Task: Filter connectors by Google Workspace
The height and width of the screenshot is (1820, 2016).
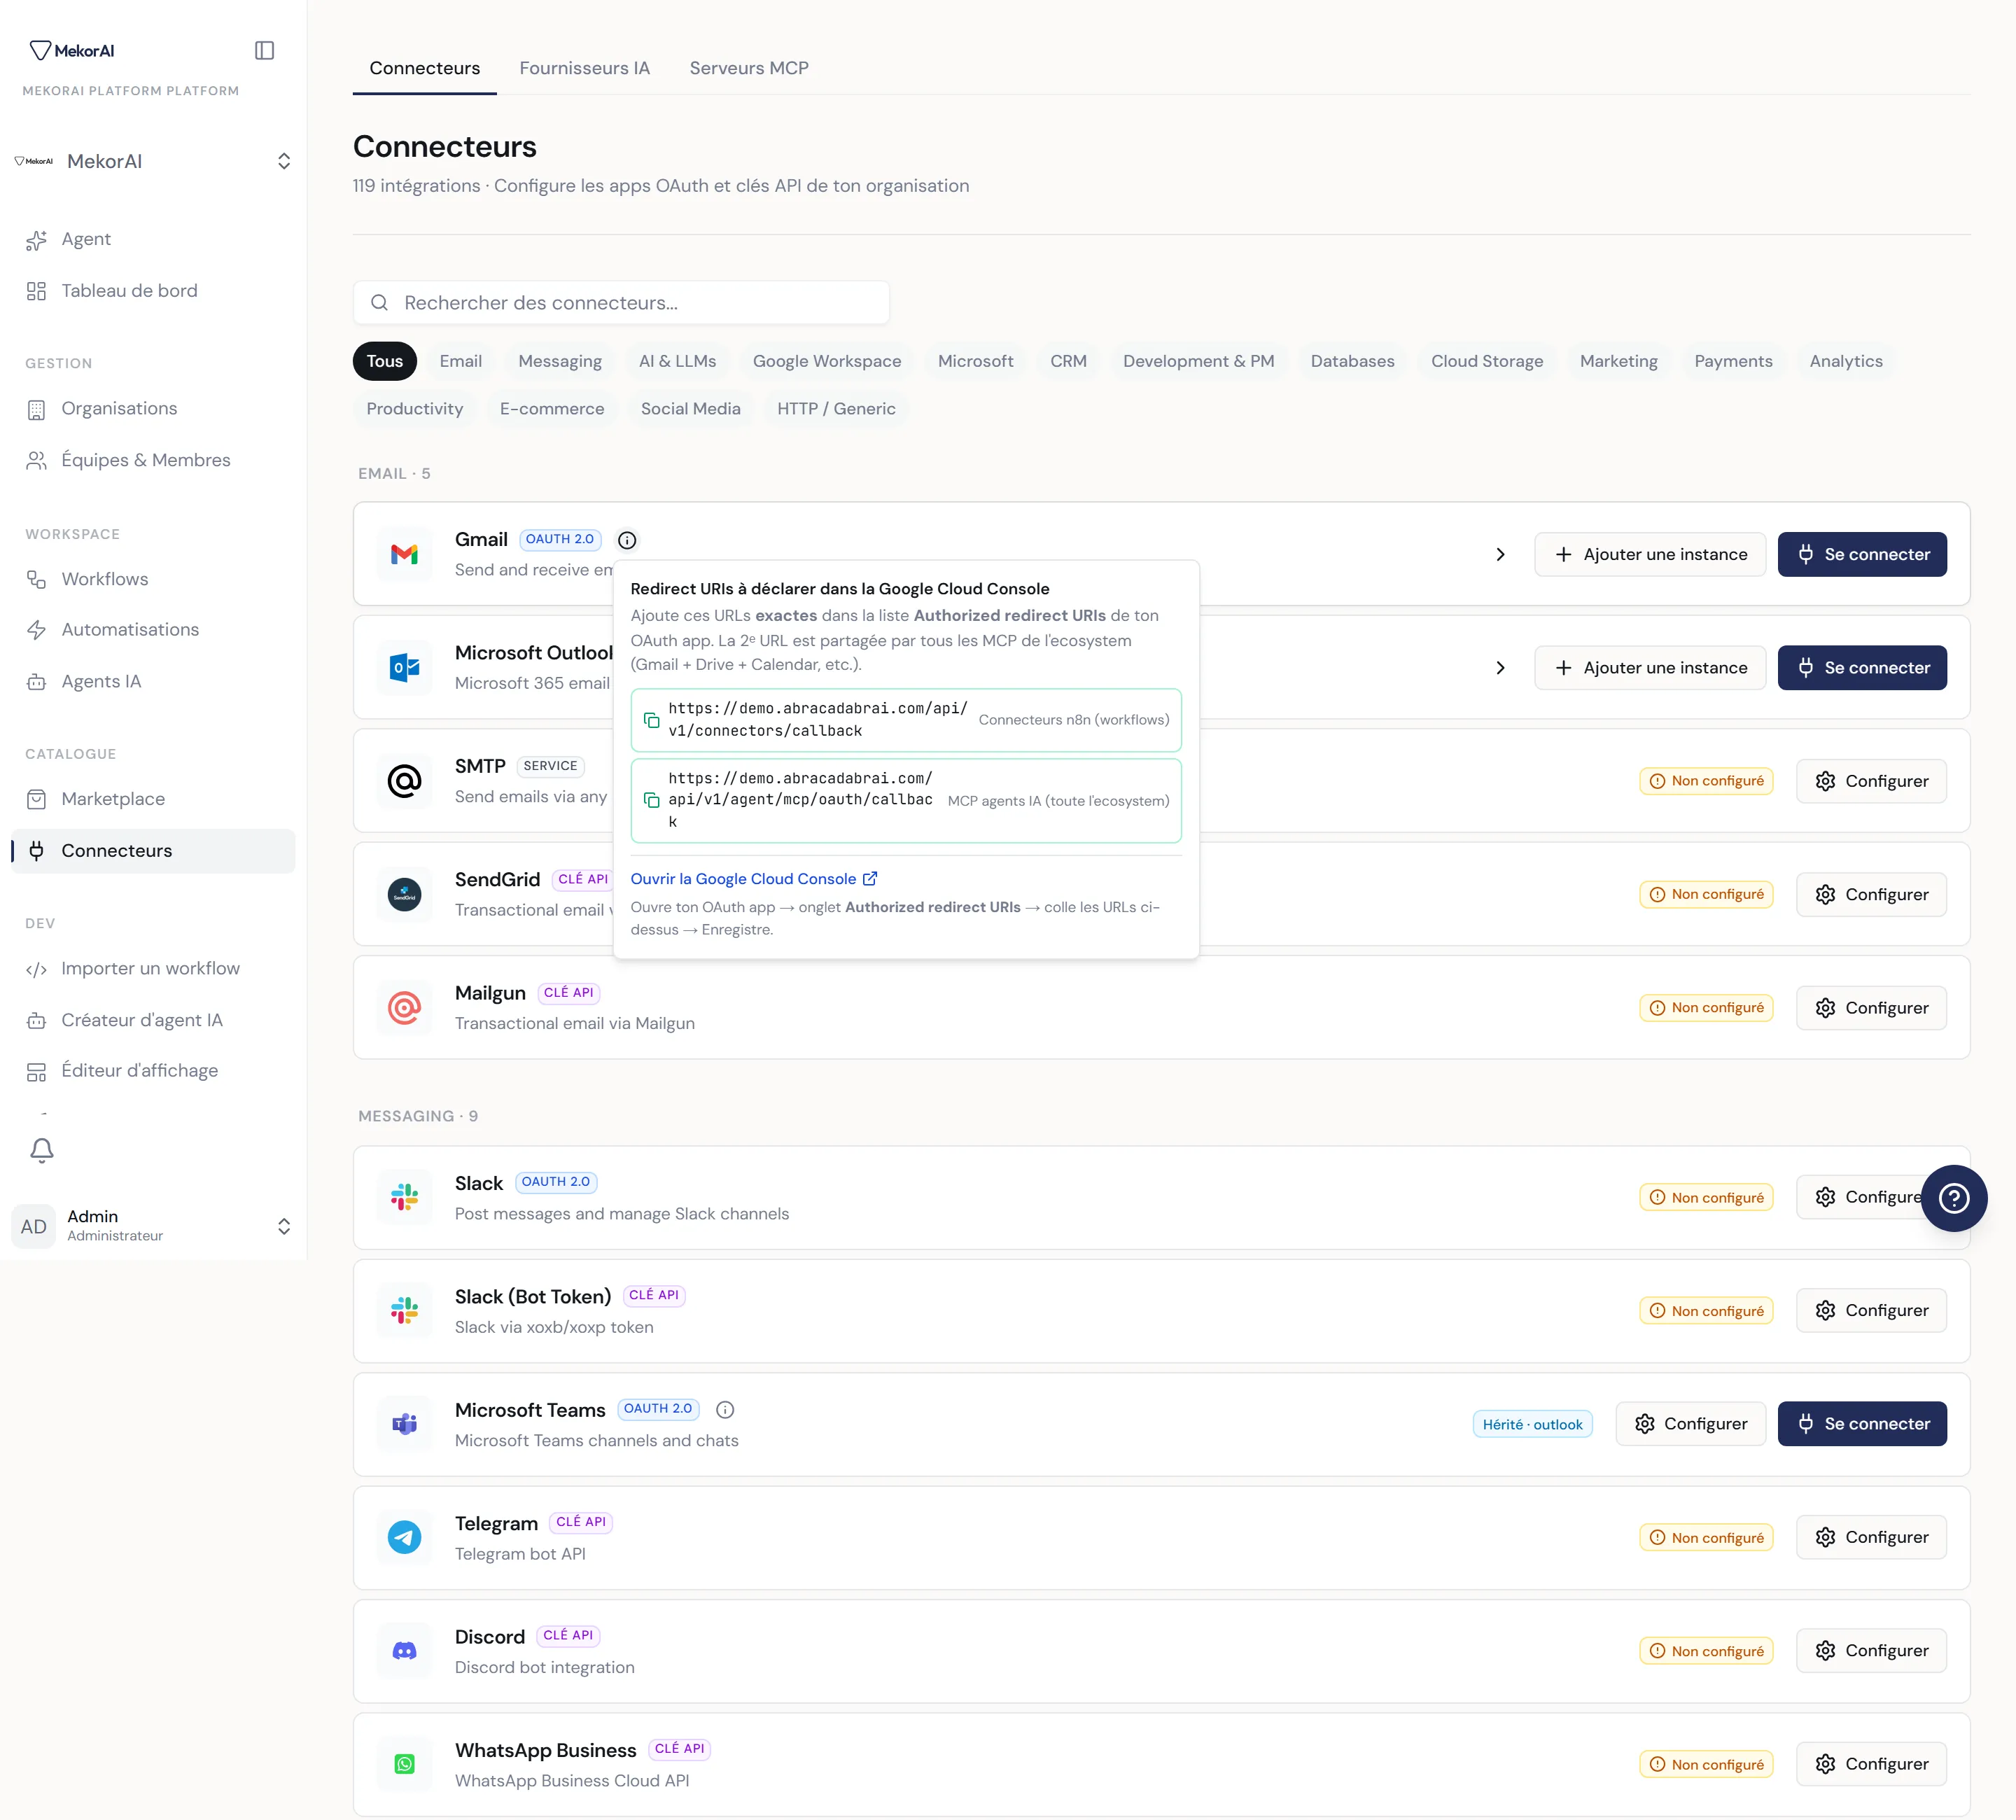Action: pos(826,361)
